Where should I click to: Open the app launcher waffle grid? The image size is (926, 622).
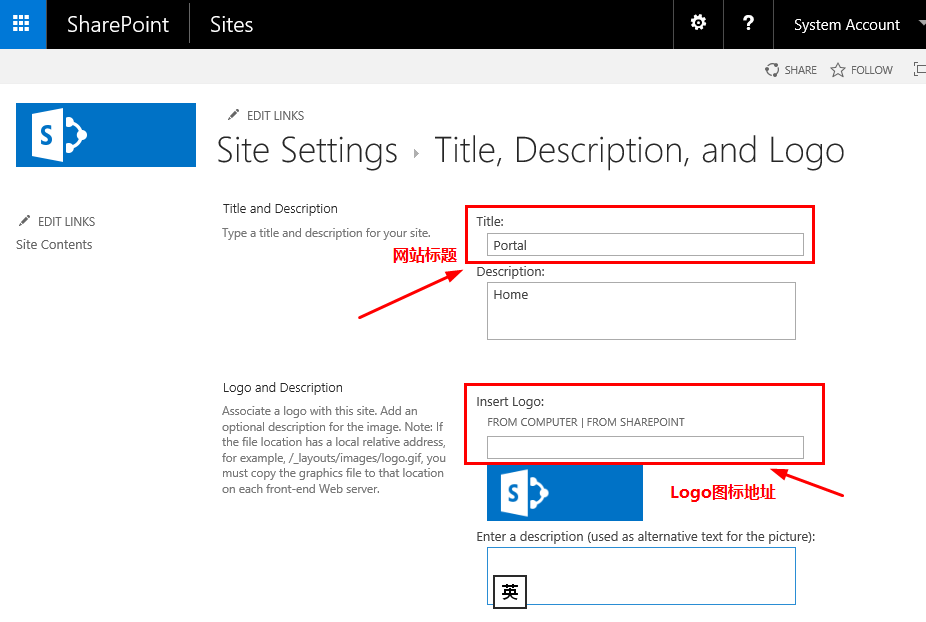(x=21, y=24)
